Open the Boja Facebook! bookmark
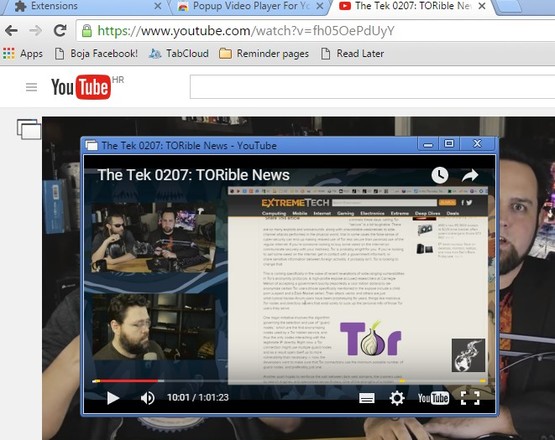This screenshot has height=440, width=555. 96,54
